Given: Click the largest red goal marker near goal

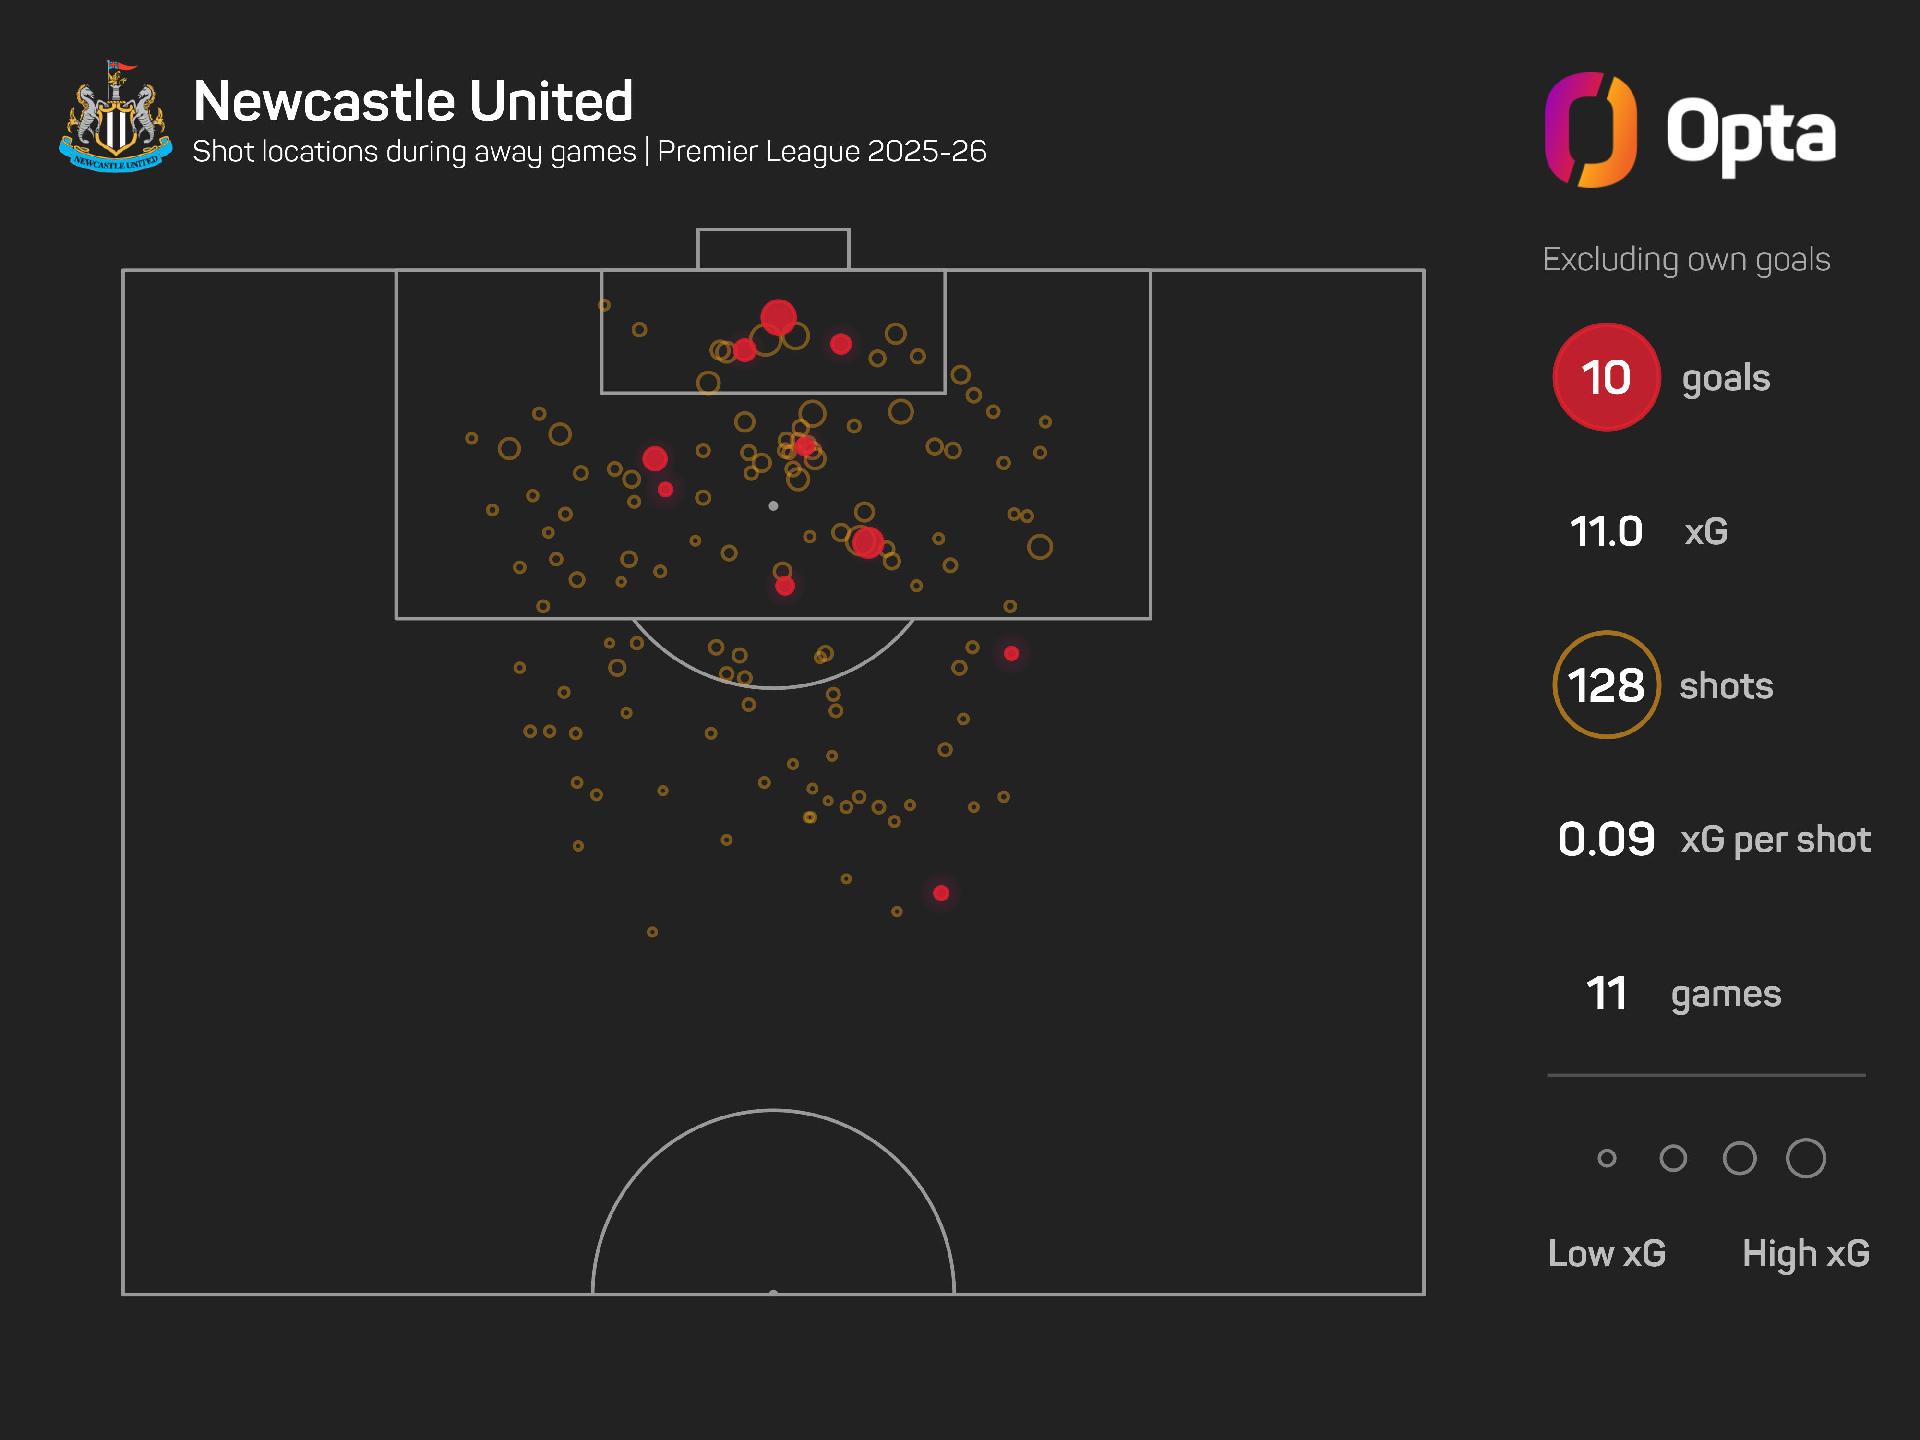Looking at the screenshot, I should (778, 318).
